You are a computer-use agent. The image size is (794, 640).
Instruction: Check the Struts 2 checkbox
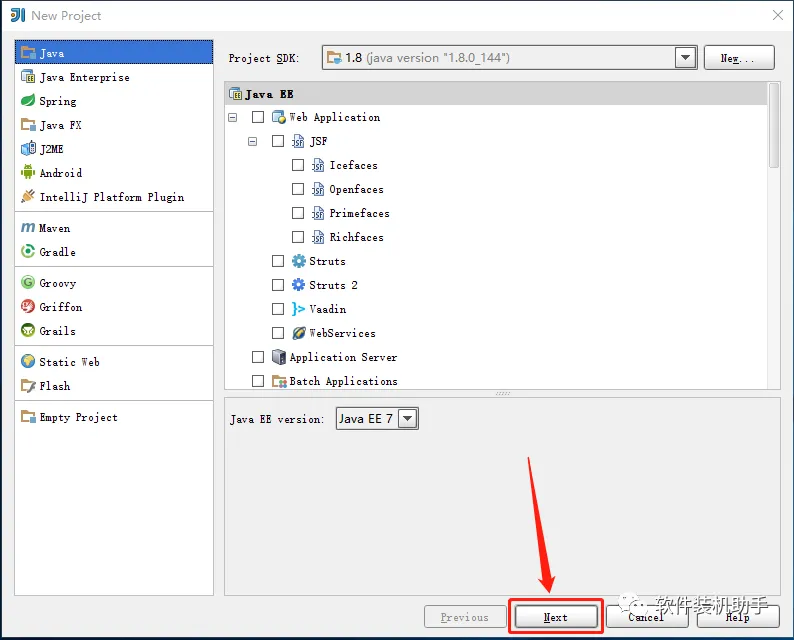click(x=278, y=285)
